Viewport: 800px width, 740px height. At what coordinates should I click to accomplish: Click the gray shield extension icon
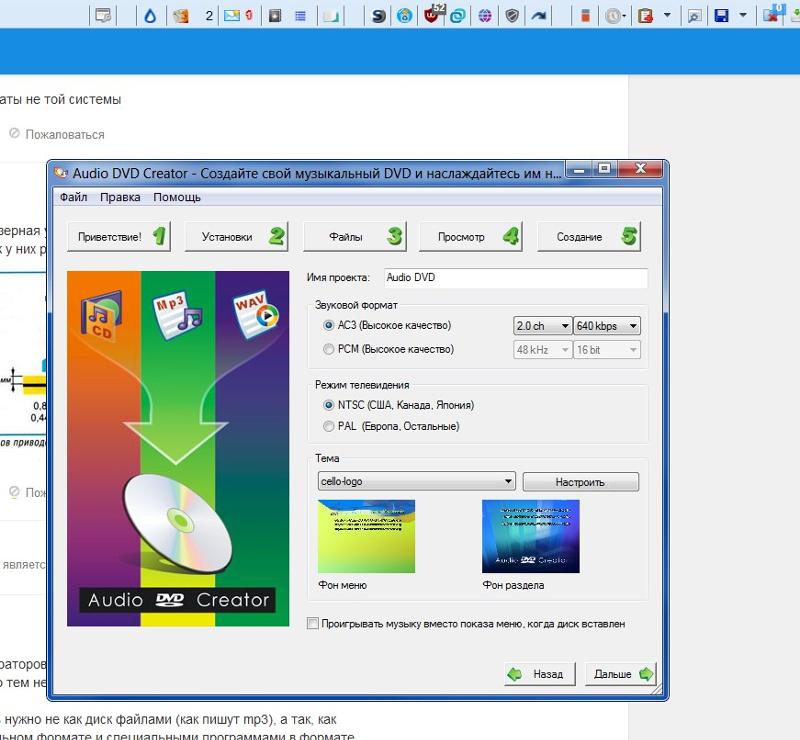[512, 16]
